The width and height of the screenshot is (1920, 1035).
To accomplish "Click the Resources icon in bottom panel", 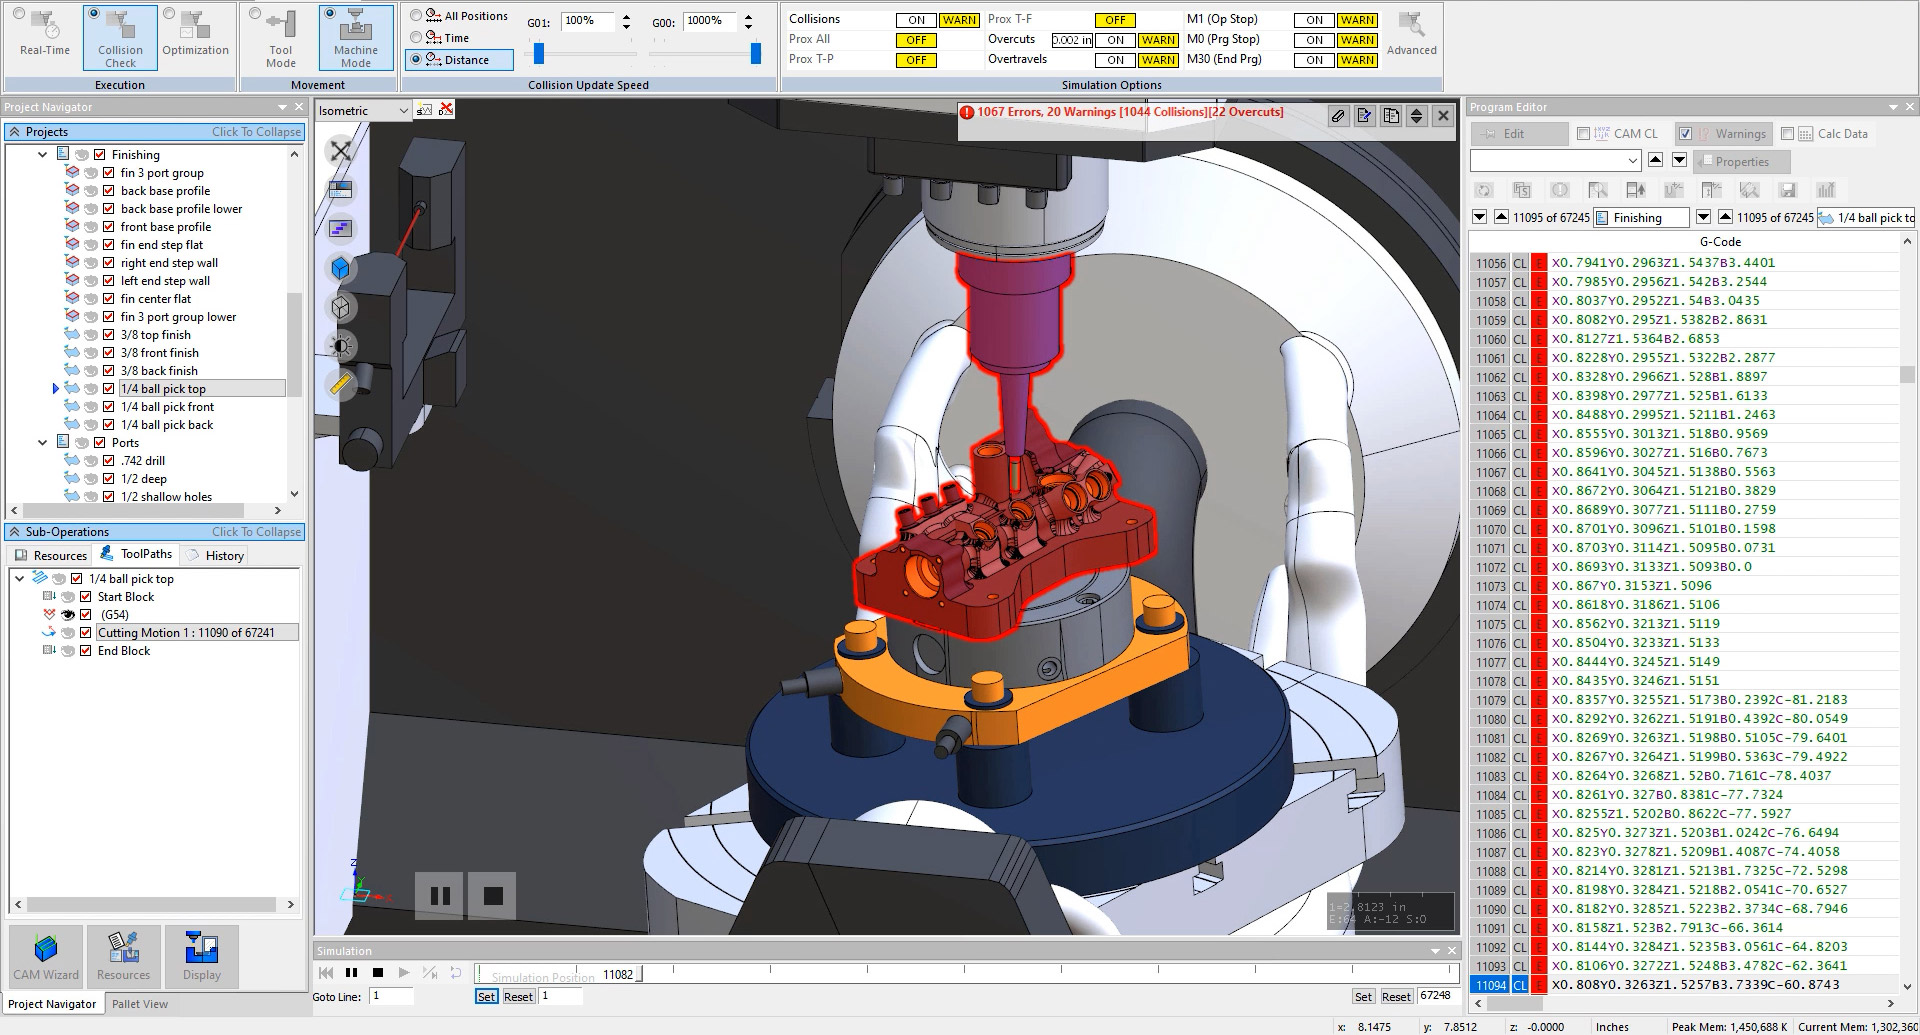I will [123, 956].
